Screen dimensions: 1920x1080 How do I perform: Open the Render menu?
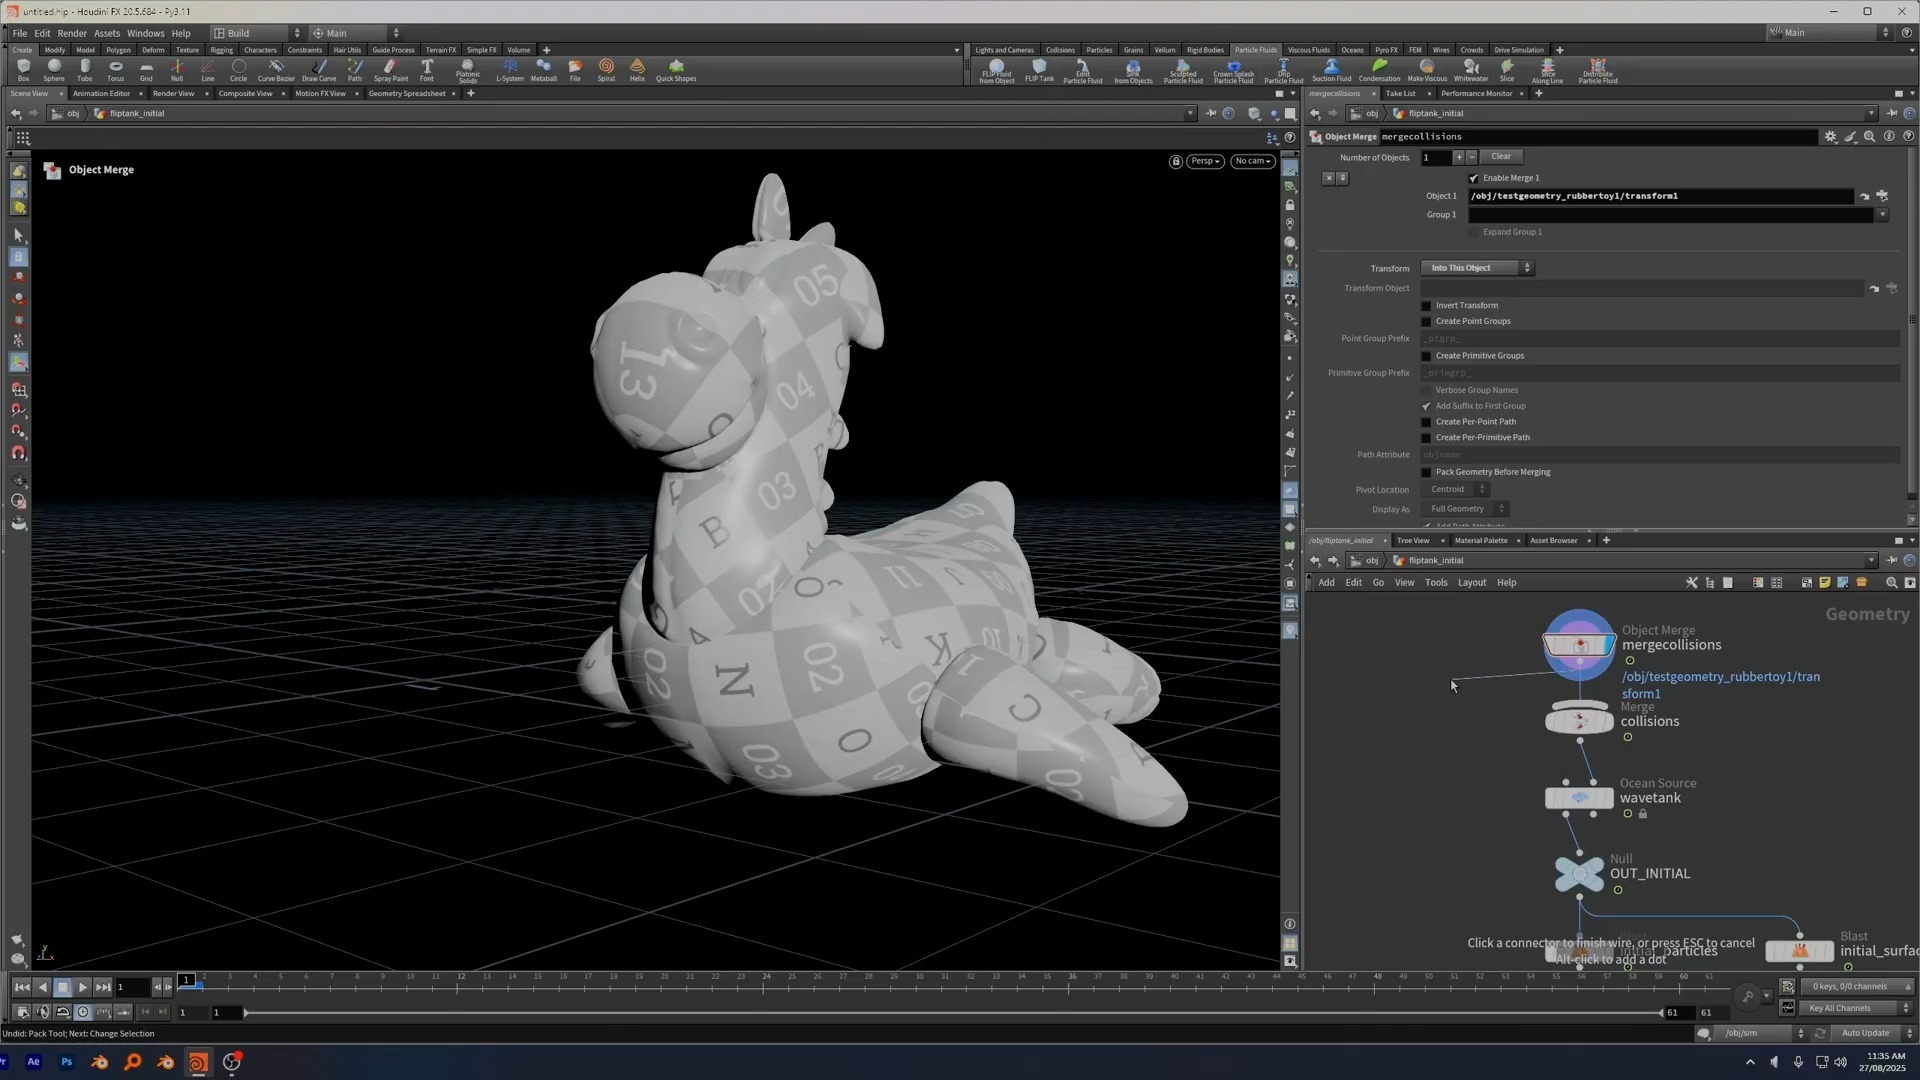click(x=72, y=33)
